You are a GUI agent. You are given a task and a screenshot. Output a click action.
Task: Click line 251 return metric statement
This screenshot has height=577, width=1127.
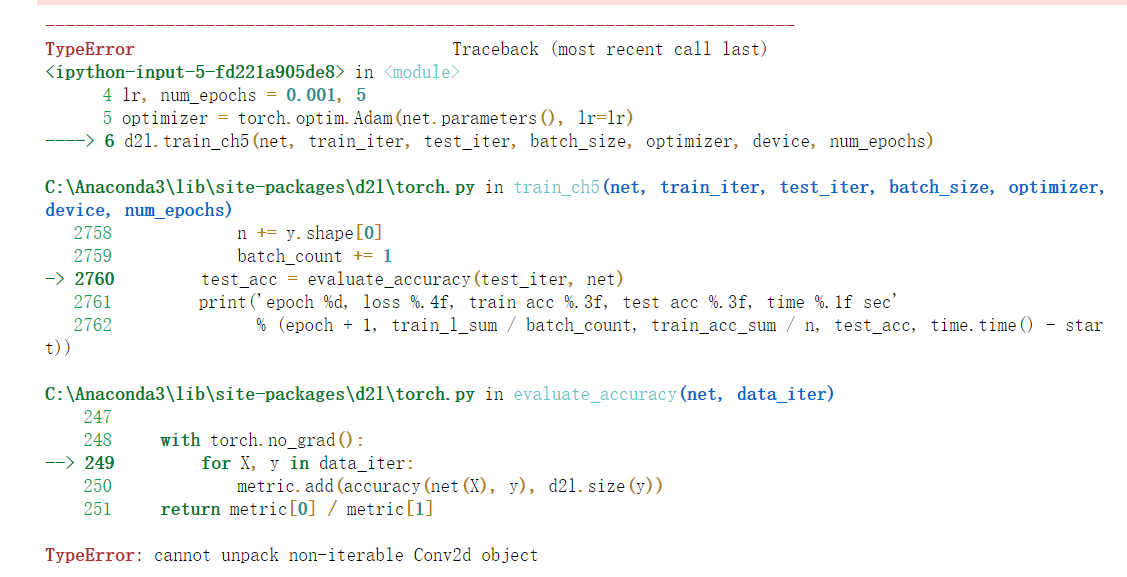point(296,509)
